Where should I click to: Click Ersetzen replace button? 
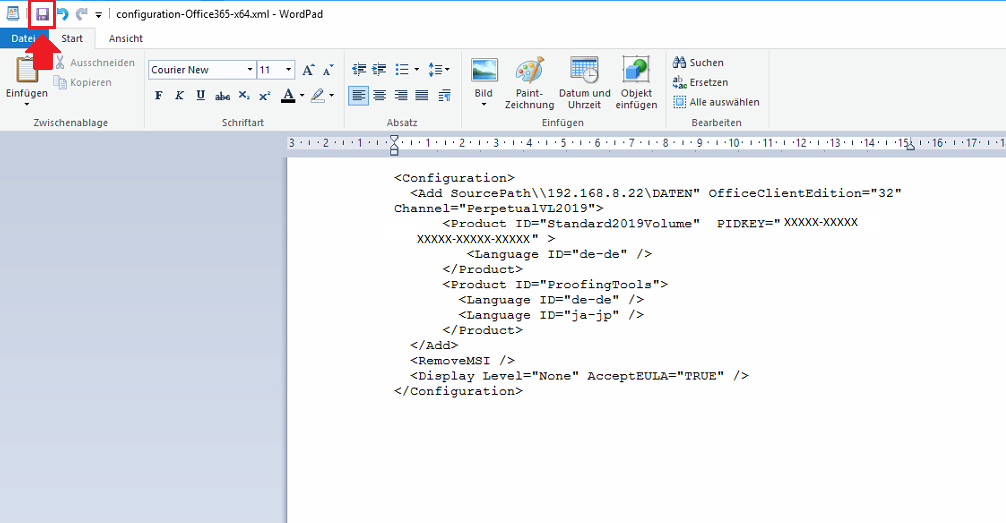(700, 82)
